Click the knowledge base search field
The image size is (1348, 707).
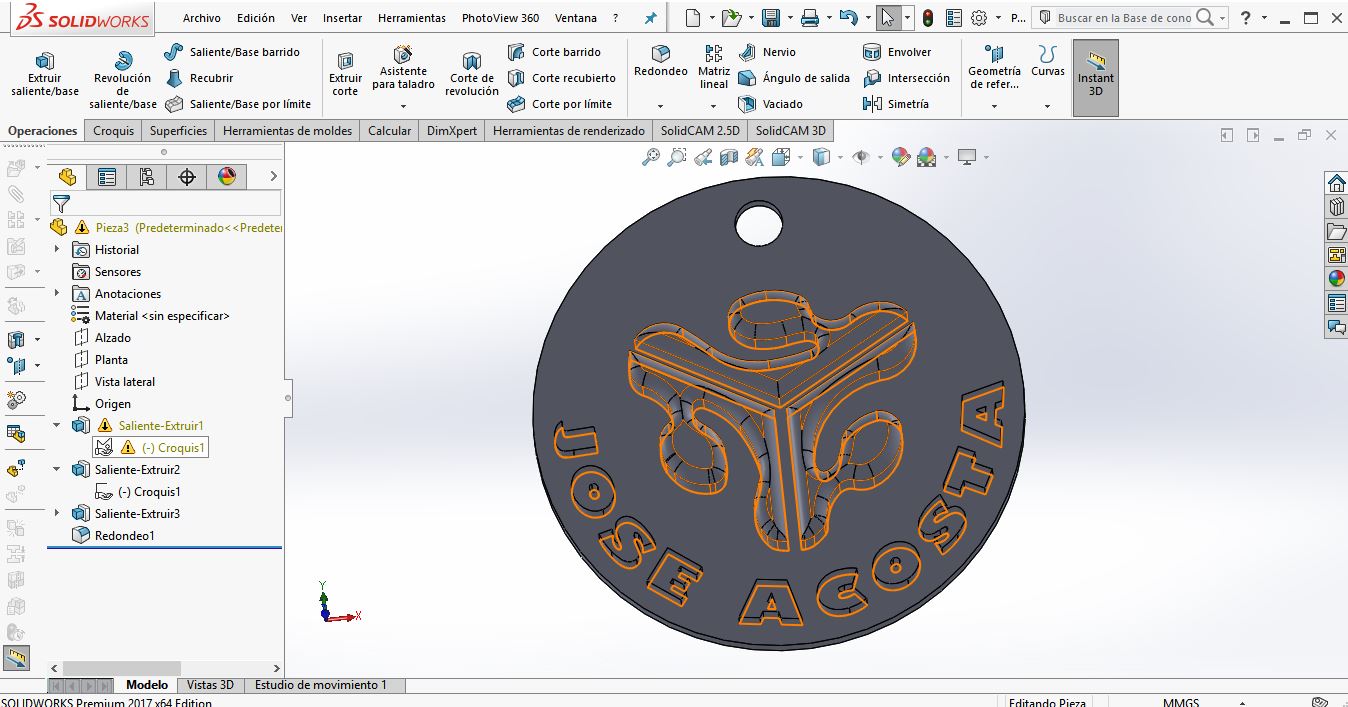click(1125, 18)
